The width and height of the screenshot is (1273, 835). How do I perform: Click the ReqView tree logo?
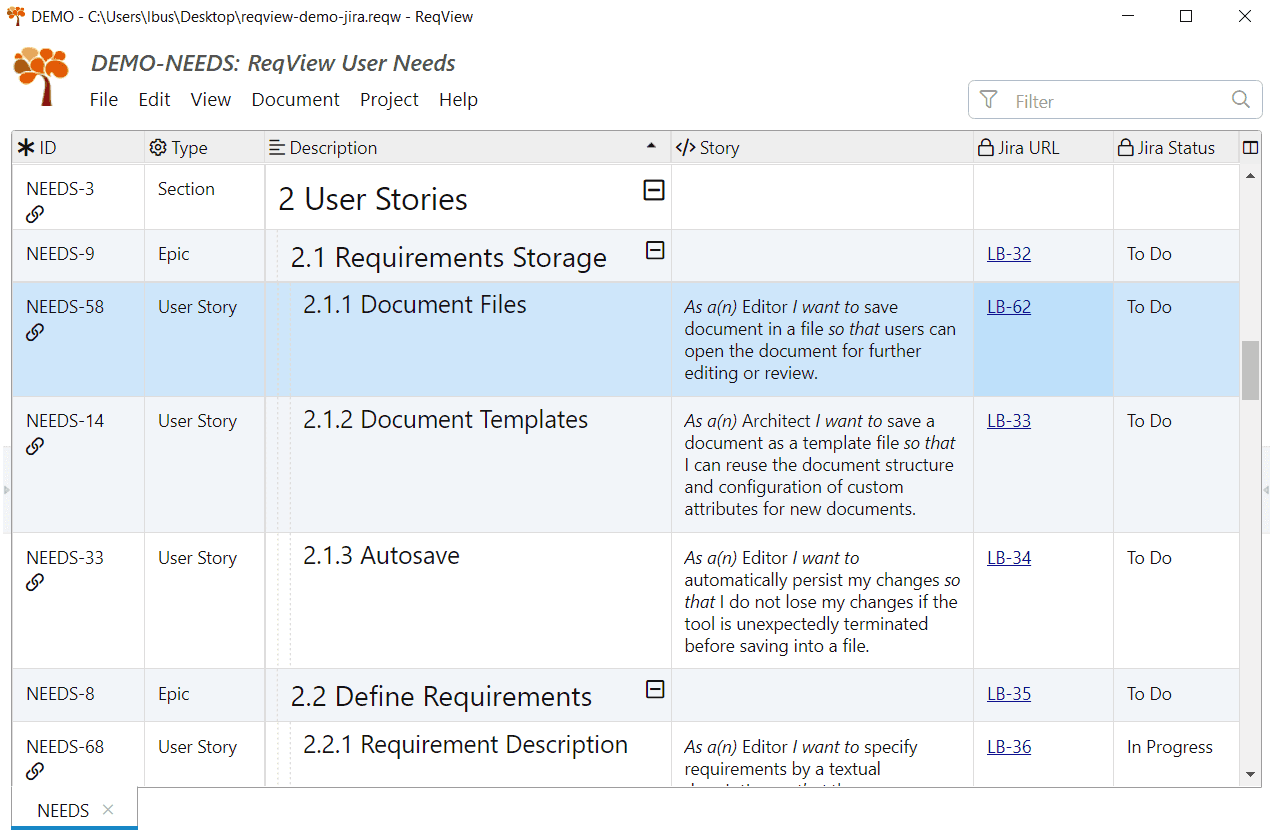(x=41, y=76)
